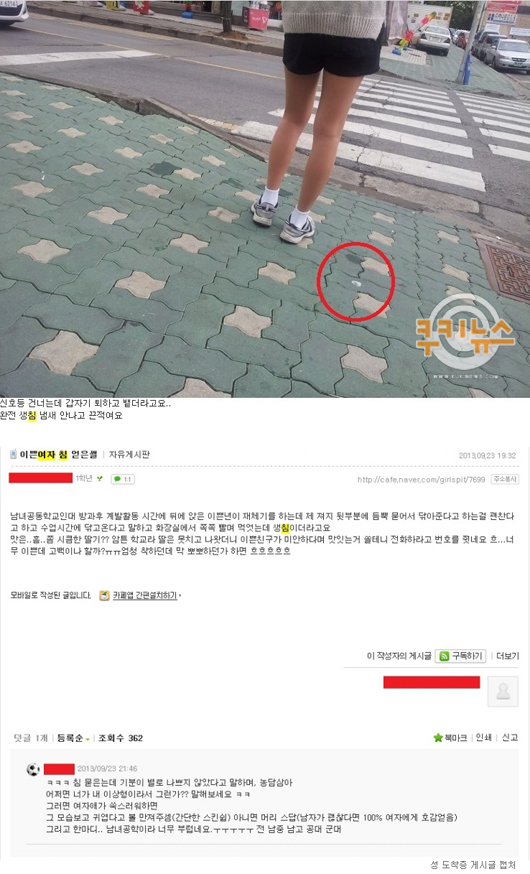Subscribe with the 구독하기 button
530x874 pixels.
pyautogui.click(x=460, y=656)
